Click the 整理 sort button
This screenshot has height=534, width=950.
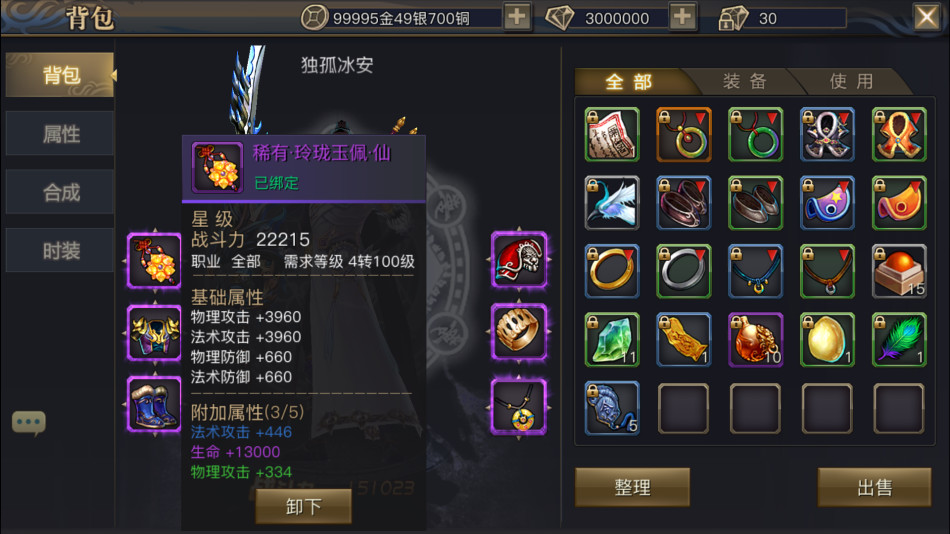(632, 487)
